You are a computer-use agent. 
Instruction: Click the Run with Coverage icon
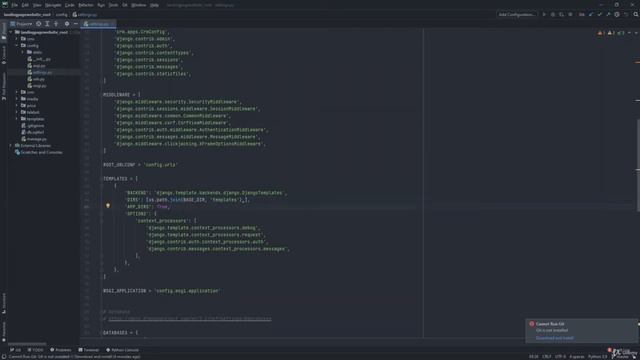[x=562, y=15]
